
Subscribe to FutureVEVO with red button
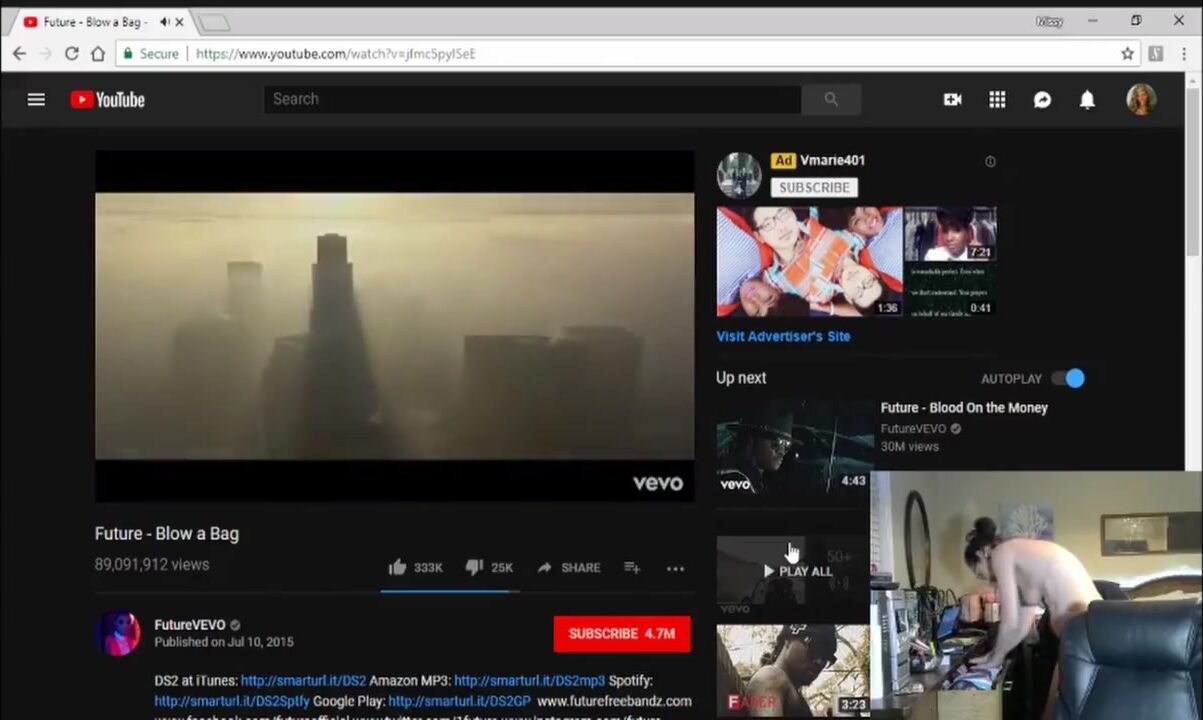point(622,633)
